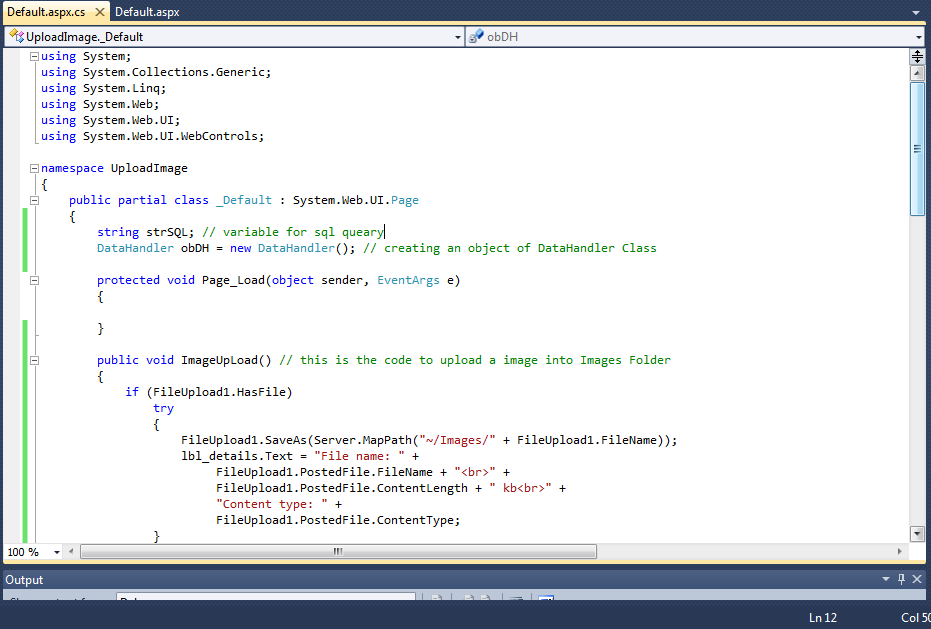Click the vertical scrollbar thumb
931x629 pixels.
pos(917,148)
